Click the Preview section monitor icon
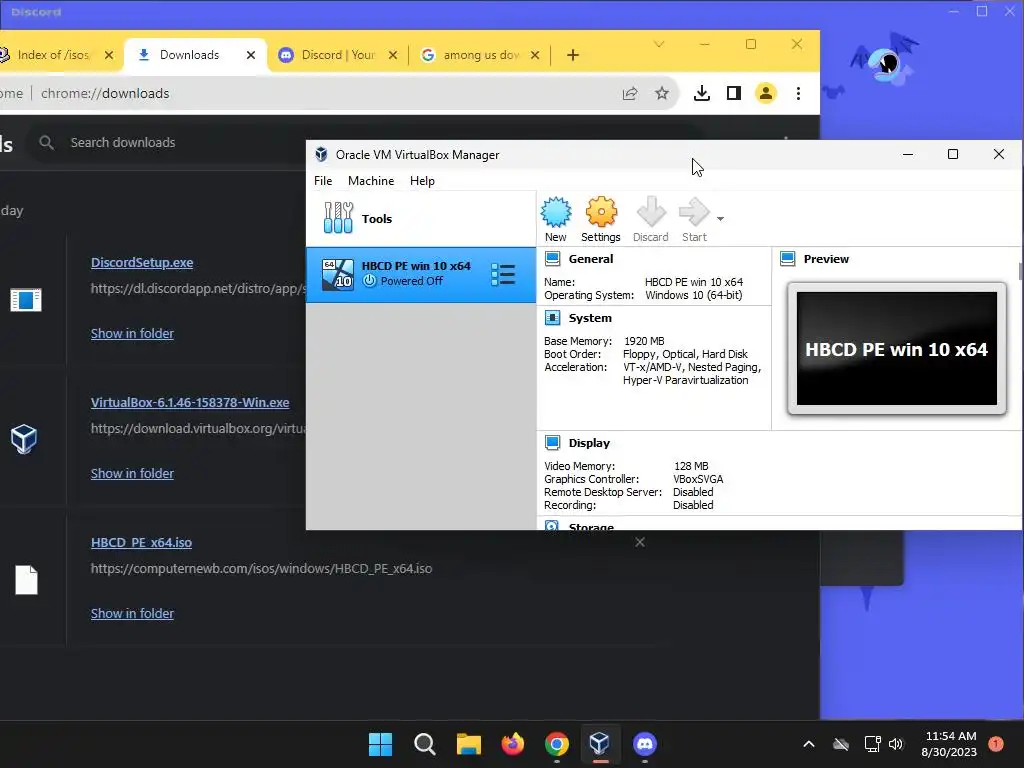This screenshot has width=1024, height=768. tap(788, 259)
